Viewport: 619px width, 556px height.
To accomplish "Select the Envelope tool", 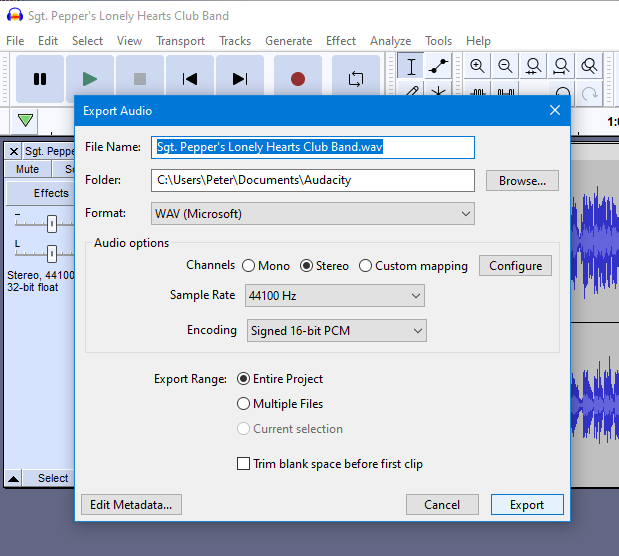I will (439, 66).
